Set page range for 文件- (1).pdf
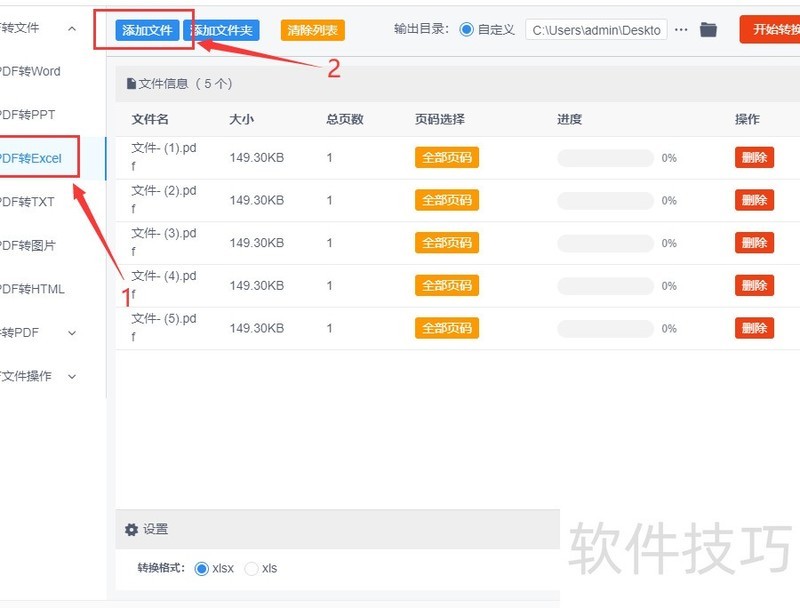The height and width of the screenshot is (608, 800). [x=447, y=158]
